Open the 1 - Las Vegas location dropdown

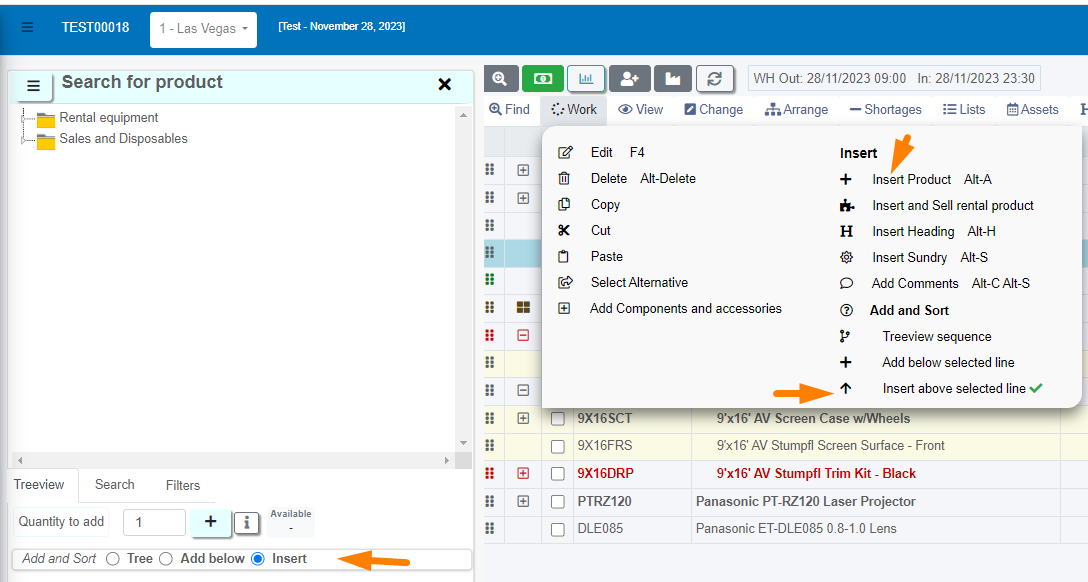203,29
